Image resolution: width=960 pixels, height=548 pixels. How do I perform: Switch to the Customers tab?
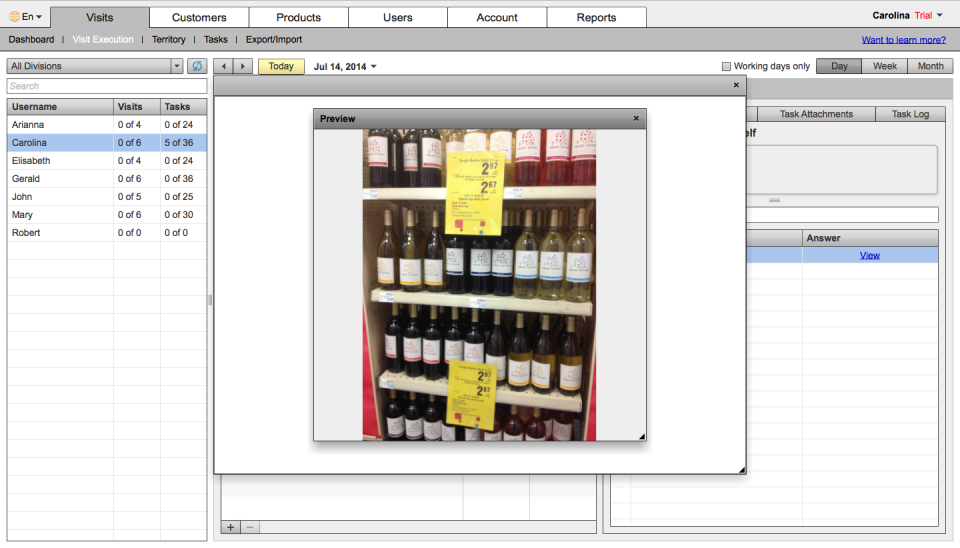coord(199,17)
